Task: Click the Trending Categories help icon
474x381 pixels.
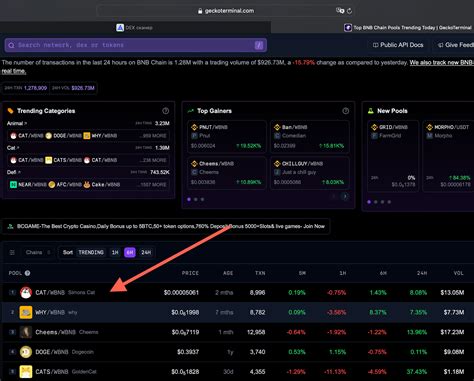Action: 165,111
